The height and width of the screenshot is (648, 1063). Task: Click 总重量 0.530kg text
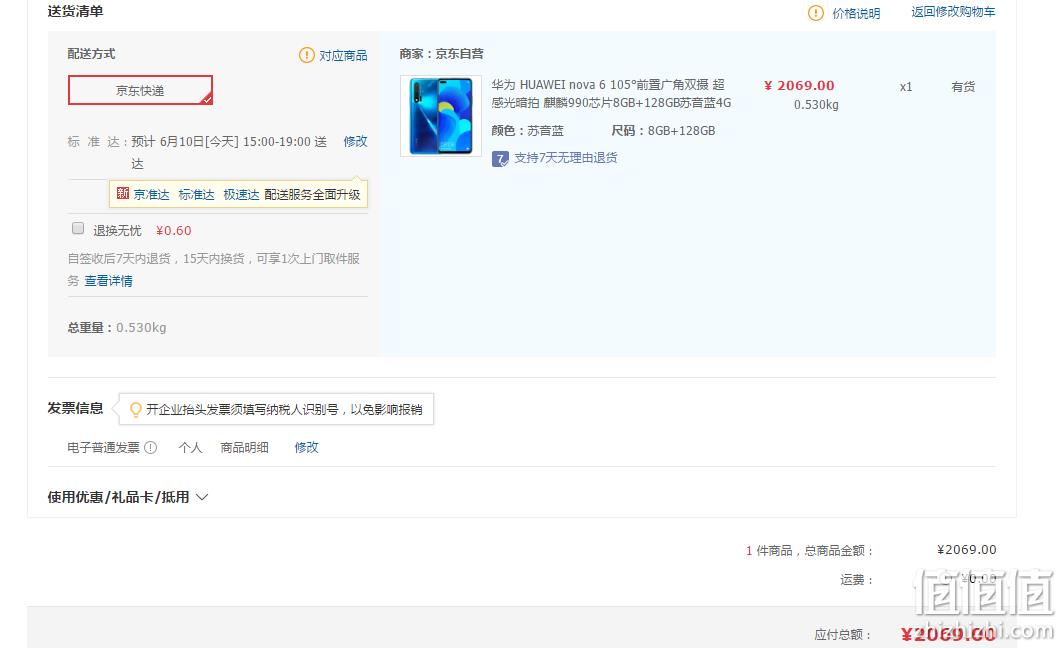tap(117, 327)
